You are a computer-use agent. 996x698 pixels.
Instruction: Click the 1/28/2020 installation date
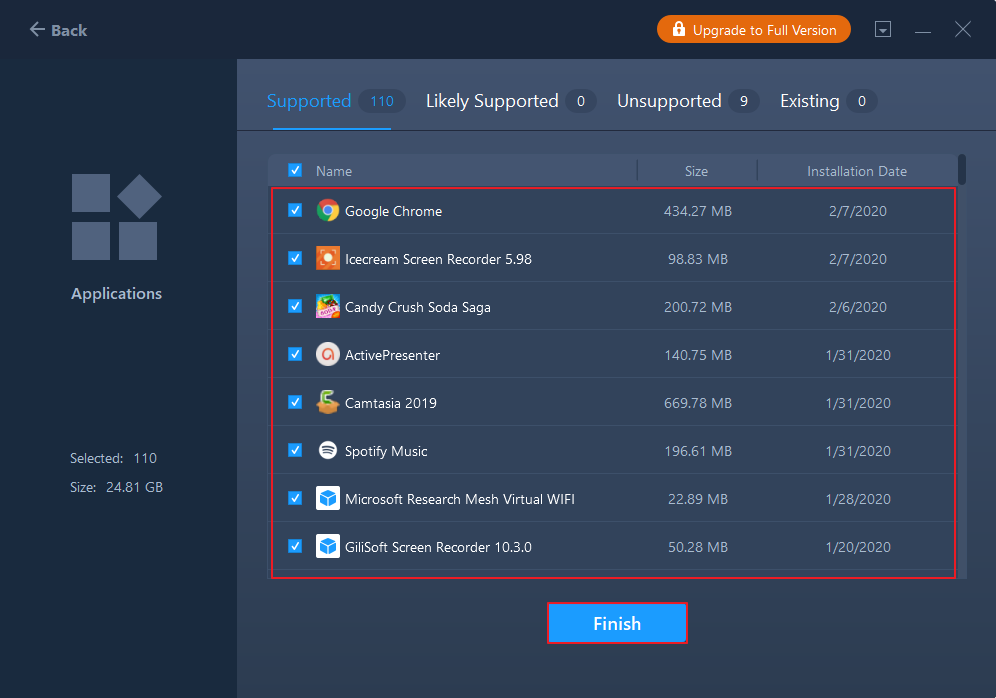tap(858, 499)
